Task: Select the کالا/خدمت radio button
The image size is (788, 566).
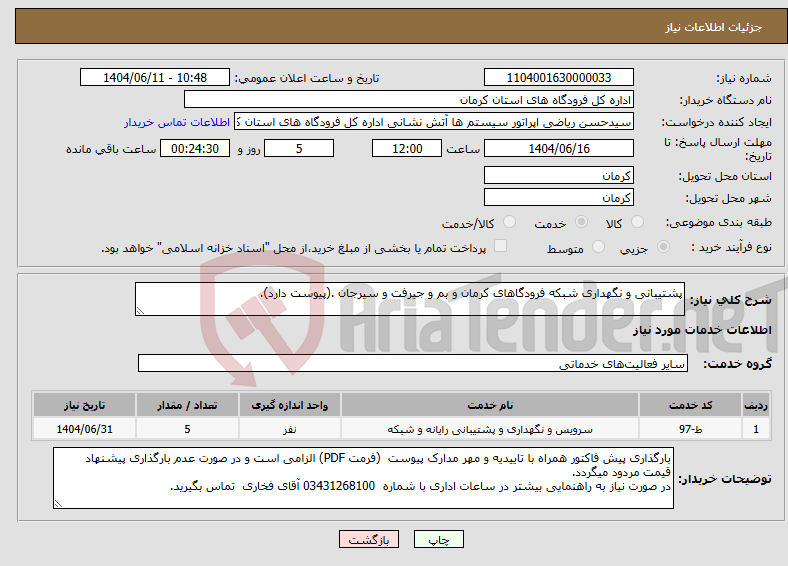Action: coord(509,222)
